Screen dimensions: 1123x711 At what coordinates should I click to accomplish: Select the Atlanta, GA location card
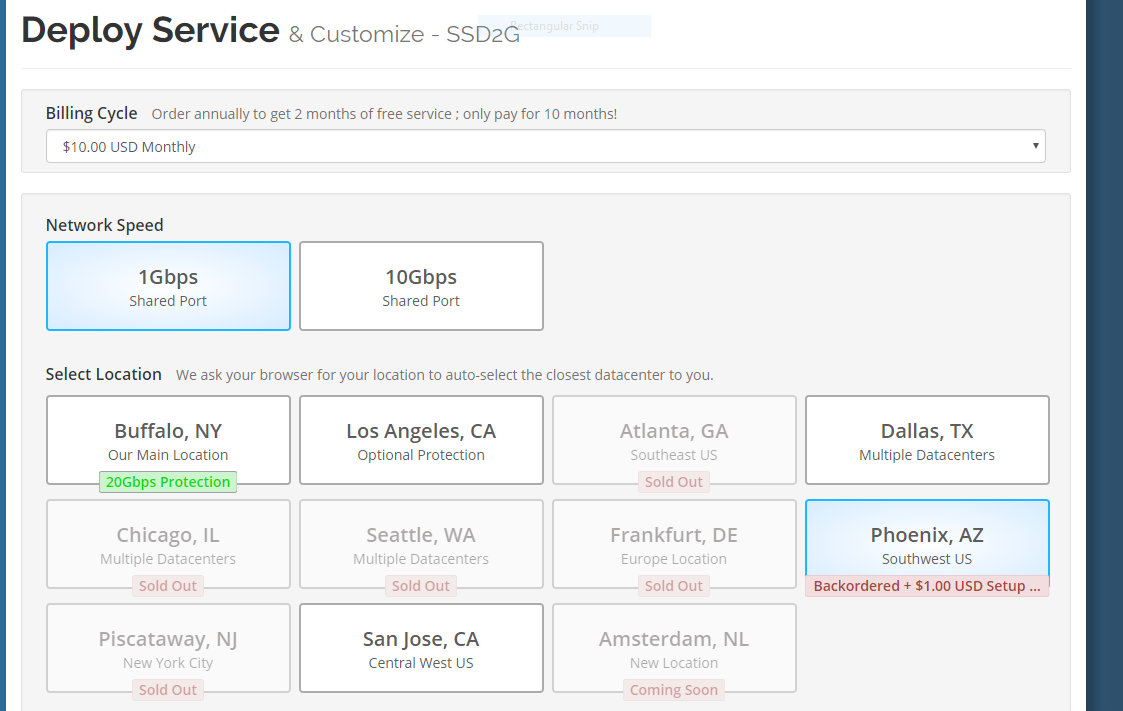point(674,438)
